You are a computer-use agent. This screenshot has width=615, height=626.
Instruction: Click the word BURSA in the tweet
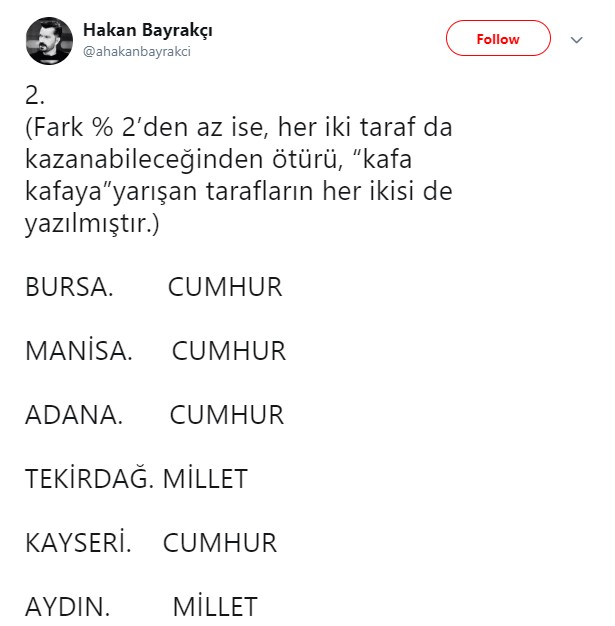pos(68,288)
